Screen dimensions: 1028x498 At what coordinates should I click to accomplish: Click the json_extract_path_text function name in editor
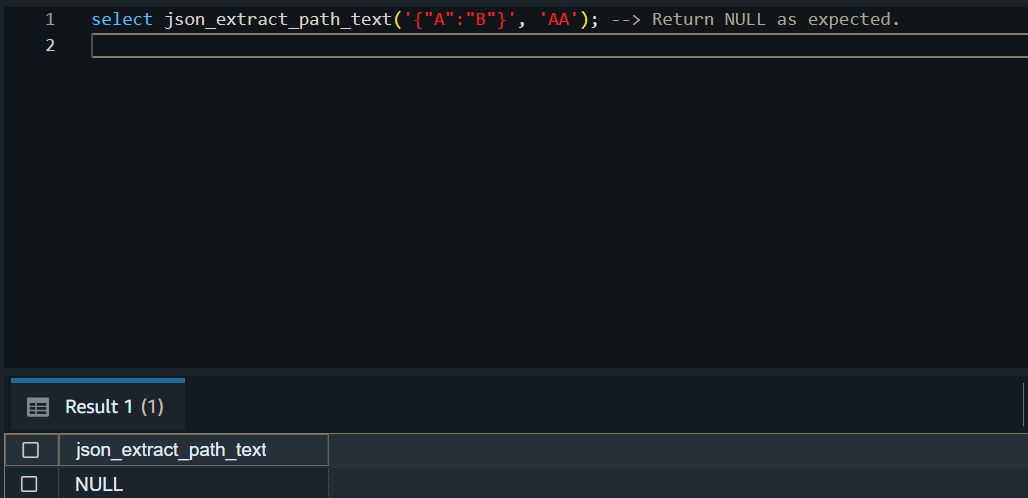tap(278, 20)
